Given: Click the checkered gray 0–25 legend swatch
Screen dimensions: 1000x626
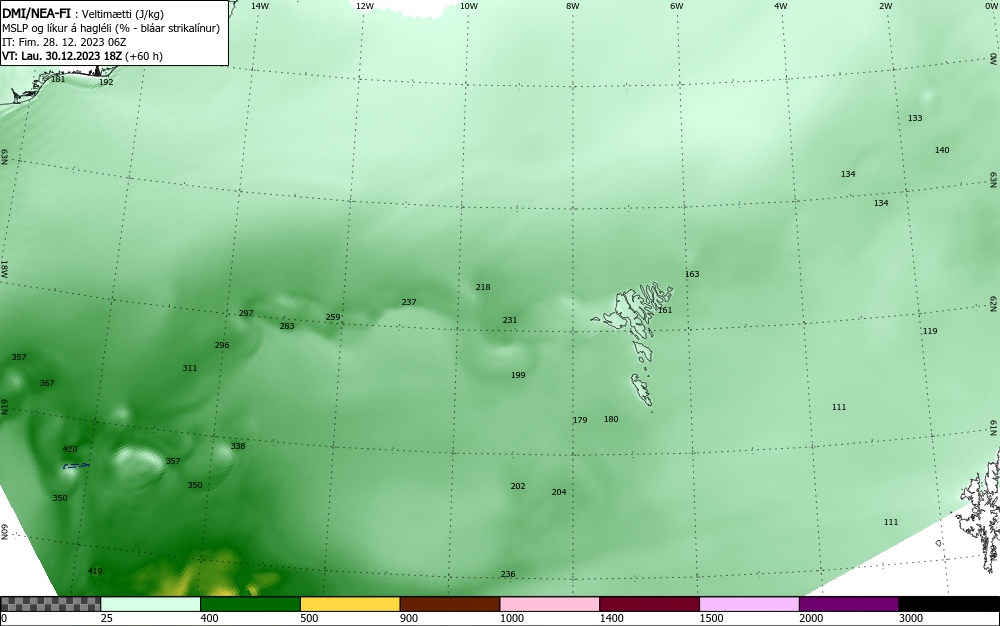Looking at the screenshot, I should [x=50, y=604].
